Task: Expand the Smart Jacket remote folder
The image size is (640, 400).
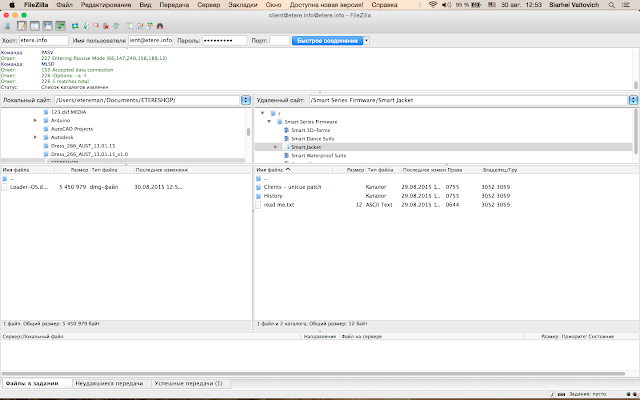Action: [276, 147]
